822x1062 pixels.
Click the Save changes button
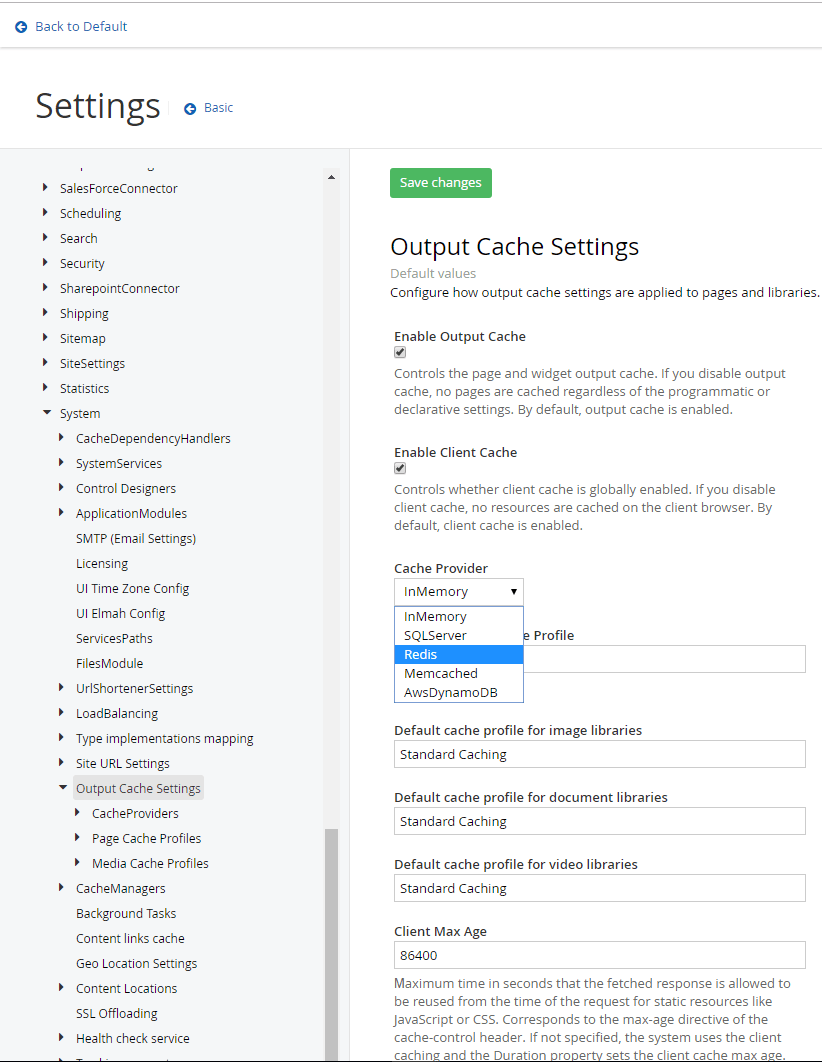coord(440,183)
